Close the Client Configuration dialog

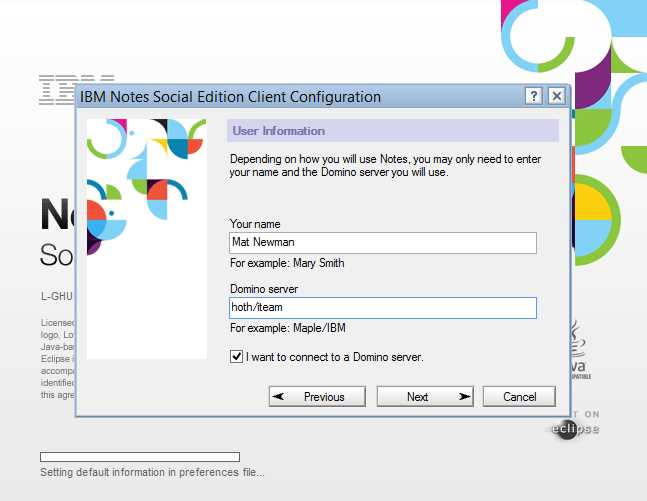pos(556,96)
